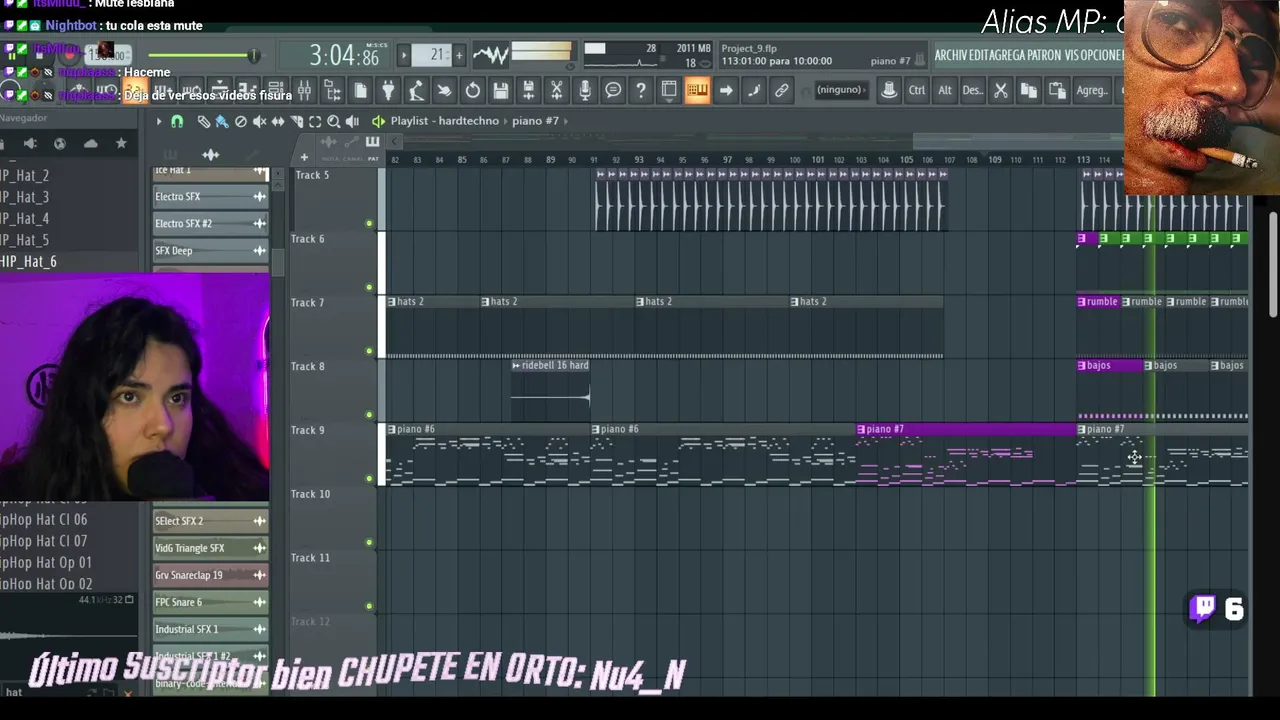
Task: Select the slip tool in the Playlist toolbar
Action: pos(278,122)
